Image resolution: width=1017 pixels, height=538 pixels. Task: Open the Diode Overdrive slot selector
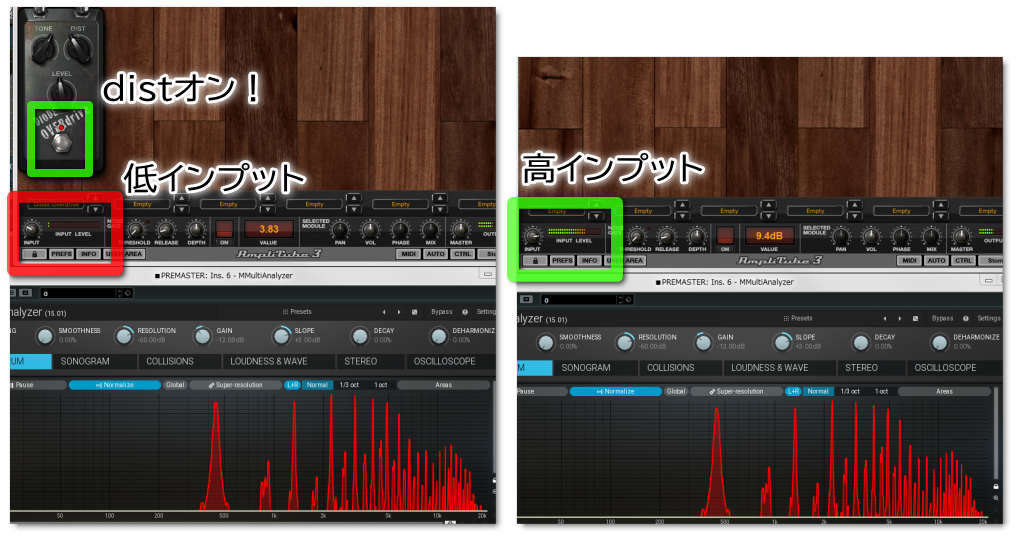tap(56, 204)
